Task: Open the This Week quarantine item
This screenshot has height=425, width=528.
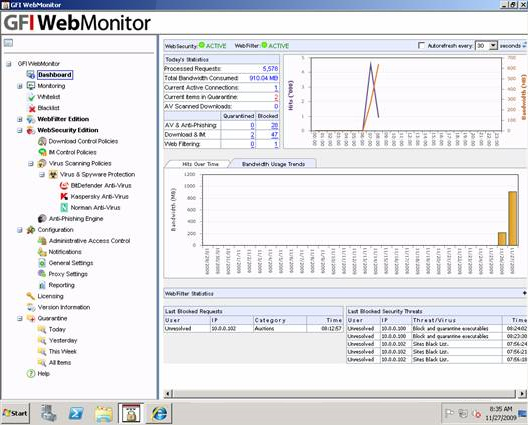Action: [x=63, y=352]
